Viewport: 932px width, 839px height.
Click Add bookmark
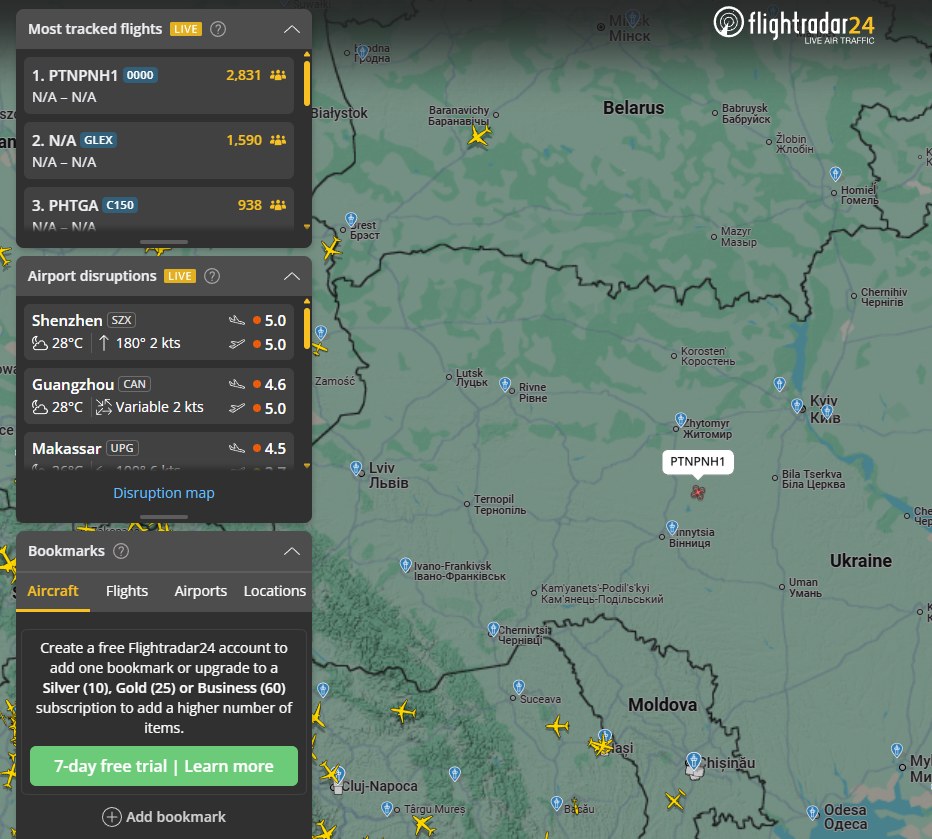tap(164, 817)
